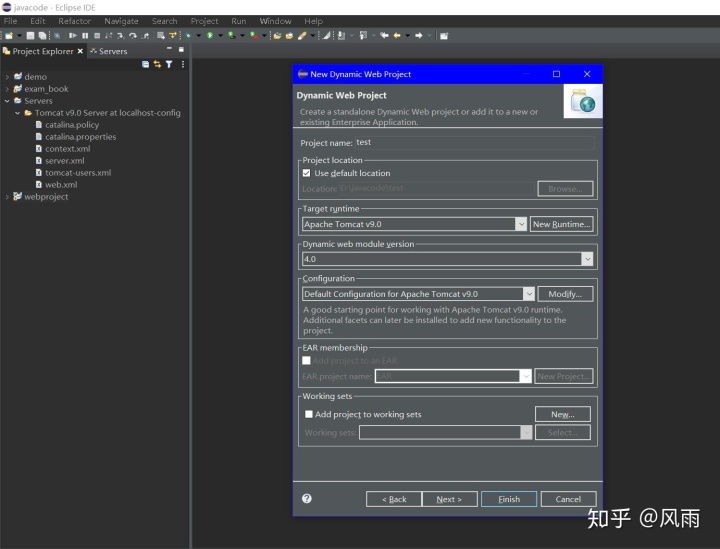Screen dimensions: 720x549
Task: Open the Refactor menu
Action: pos(74,21)
